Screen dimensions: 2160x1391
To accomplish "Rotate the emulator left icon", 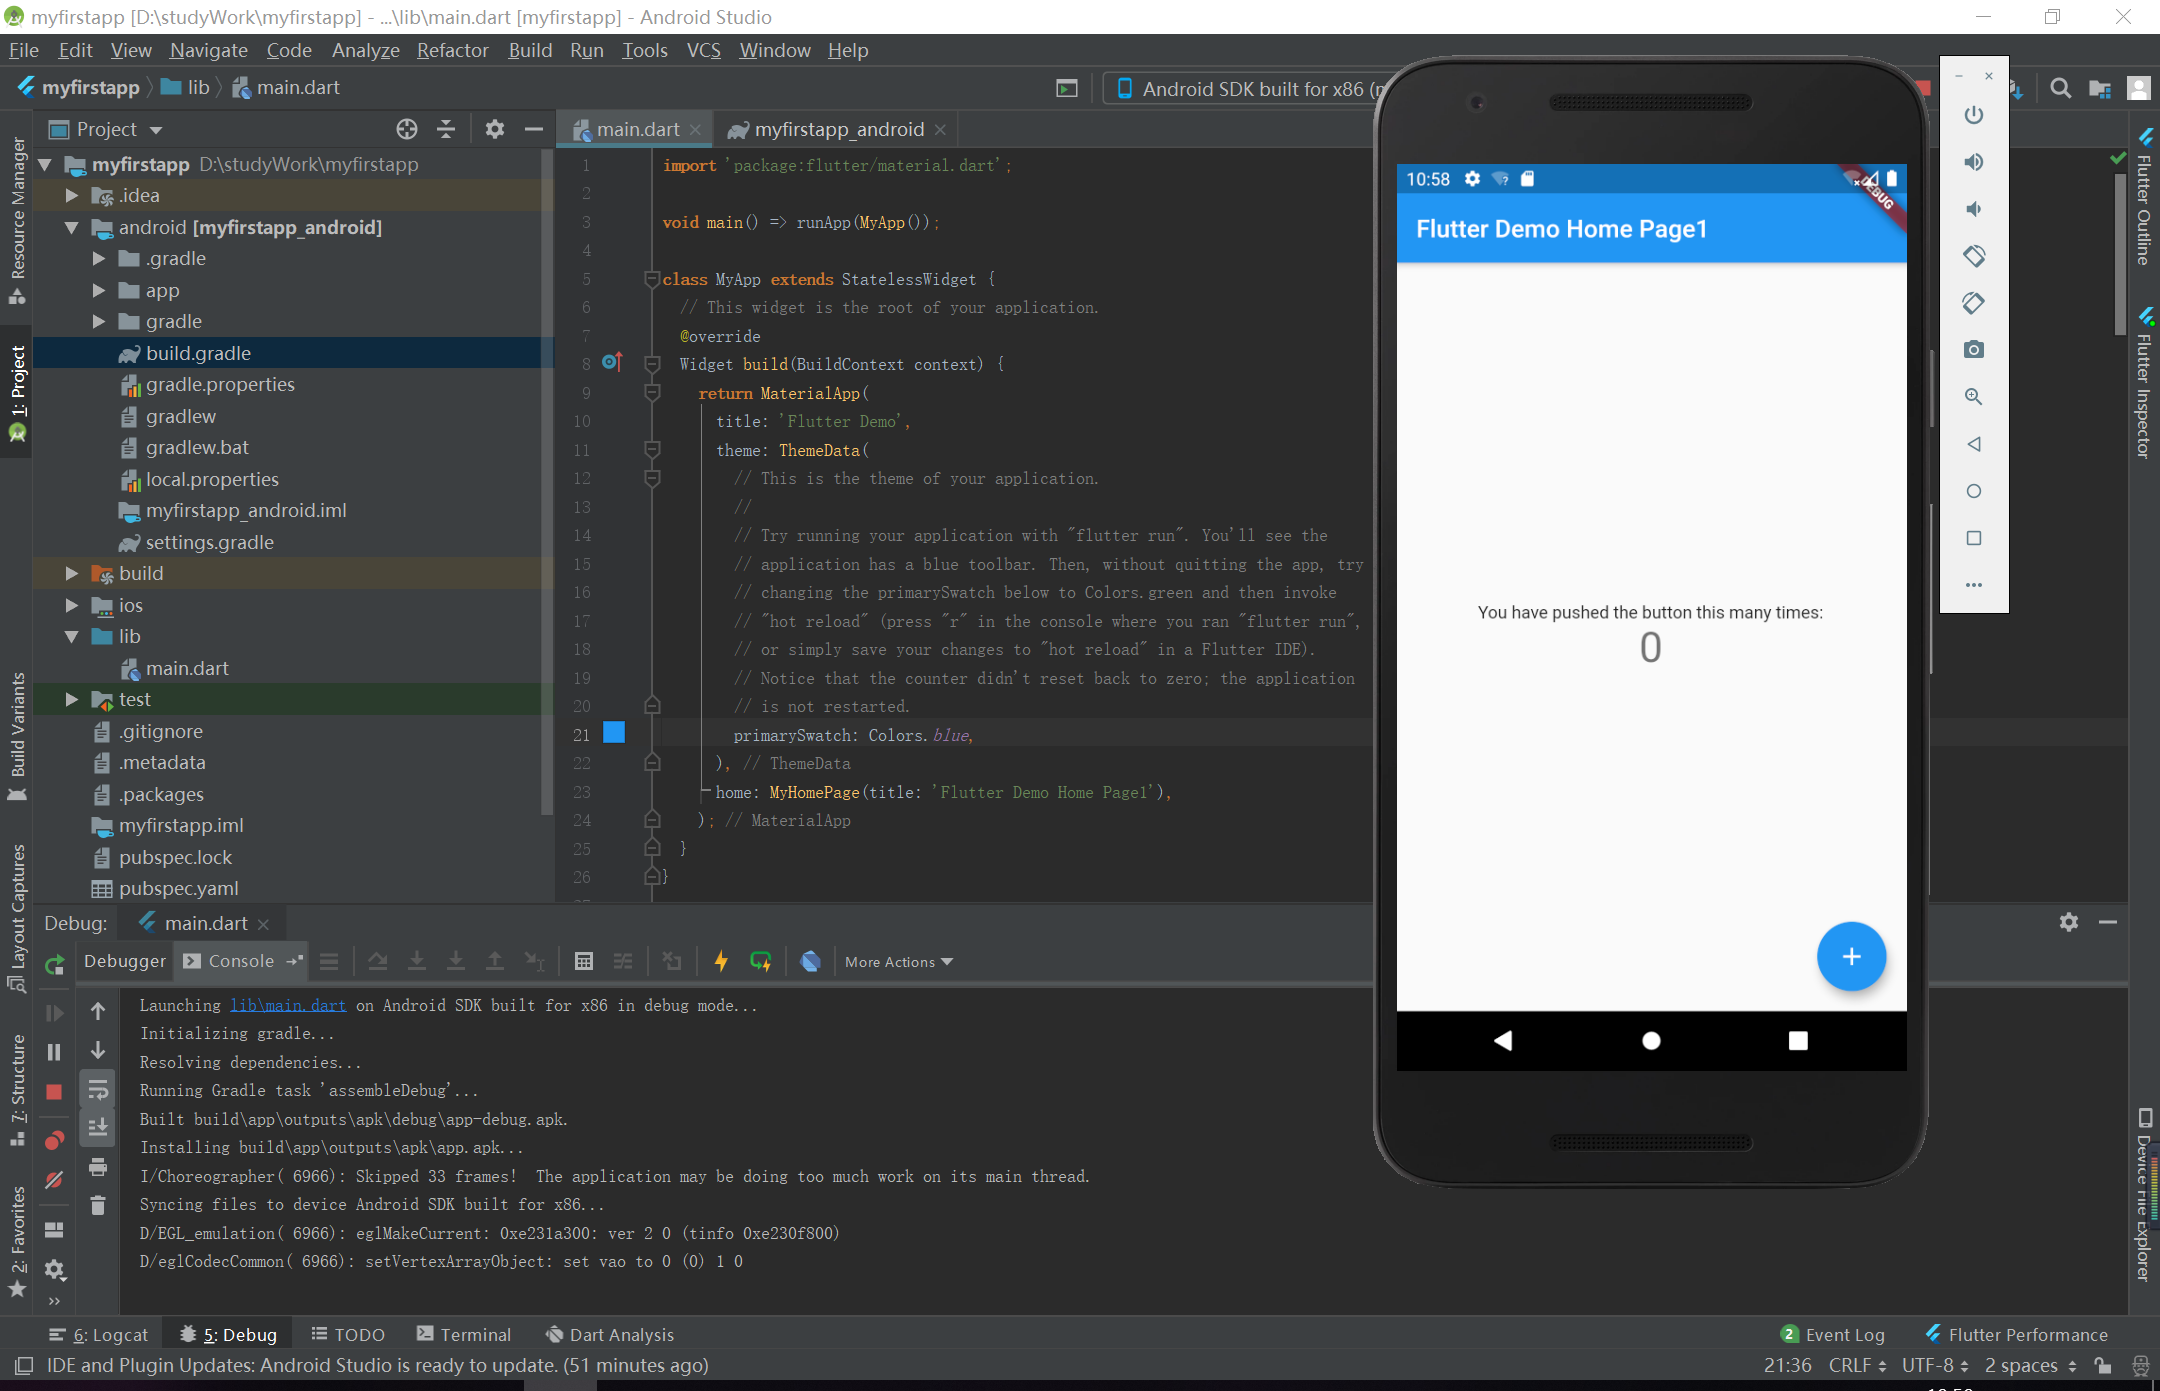I will click(1973, 256).
